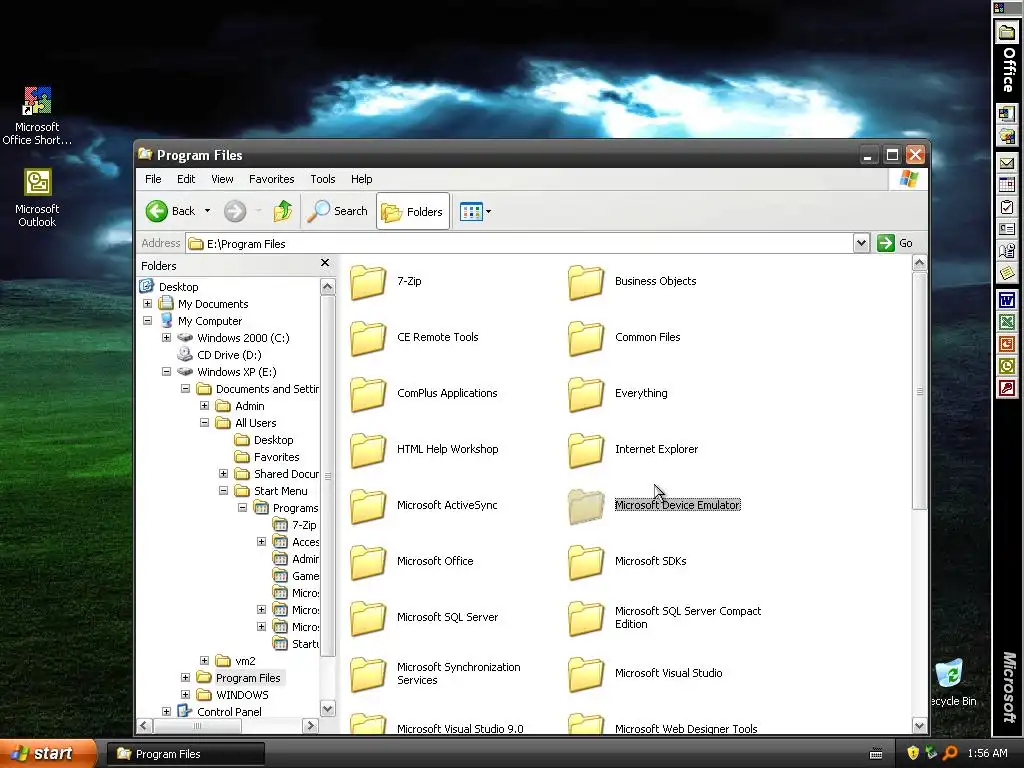Image resolution: width=1024 pixels, height=768 pixels.
Task: Open the Favorites menu
Action: pos(271,179)
